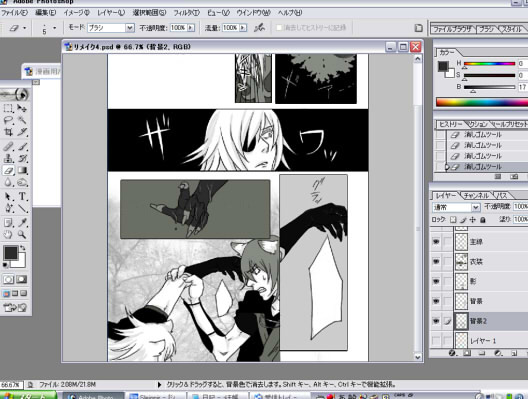Create new layer icon in Layers panel
Viewport: 528px width, 399px height.
[x=514, y=353]
